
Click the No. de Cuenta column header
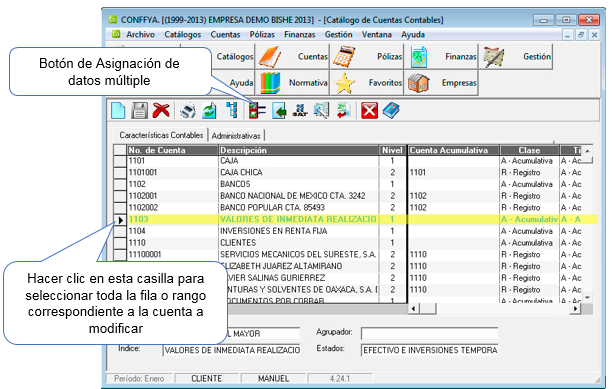[172, 150]
